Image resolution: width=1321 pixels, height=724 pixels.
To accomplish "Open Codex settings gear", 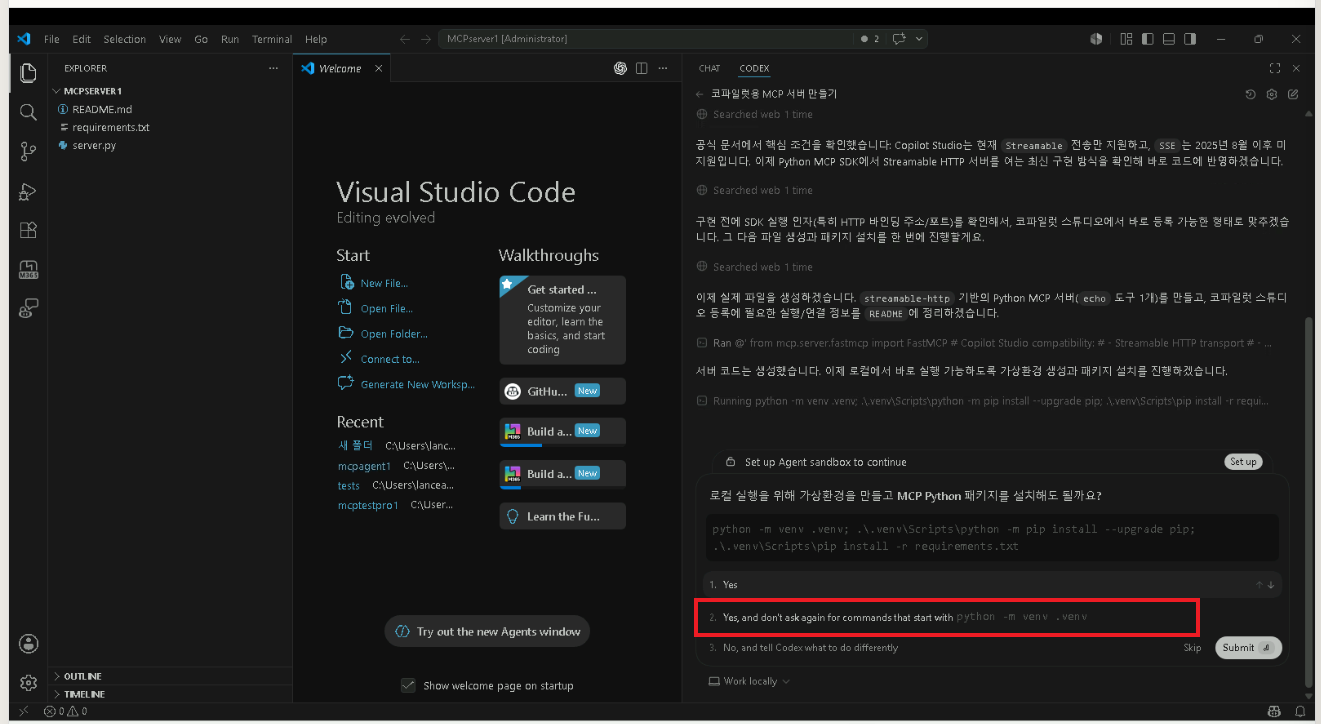I will tap(1272, 94).
